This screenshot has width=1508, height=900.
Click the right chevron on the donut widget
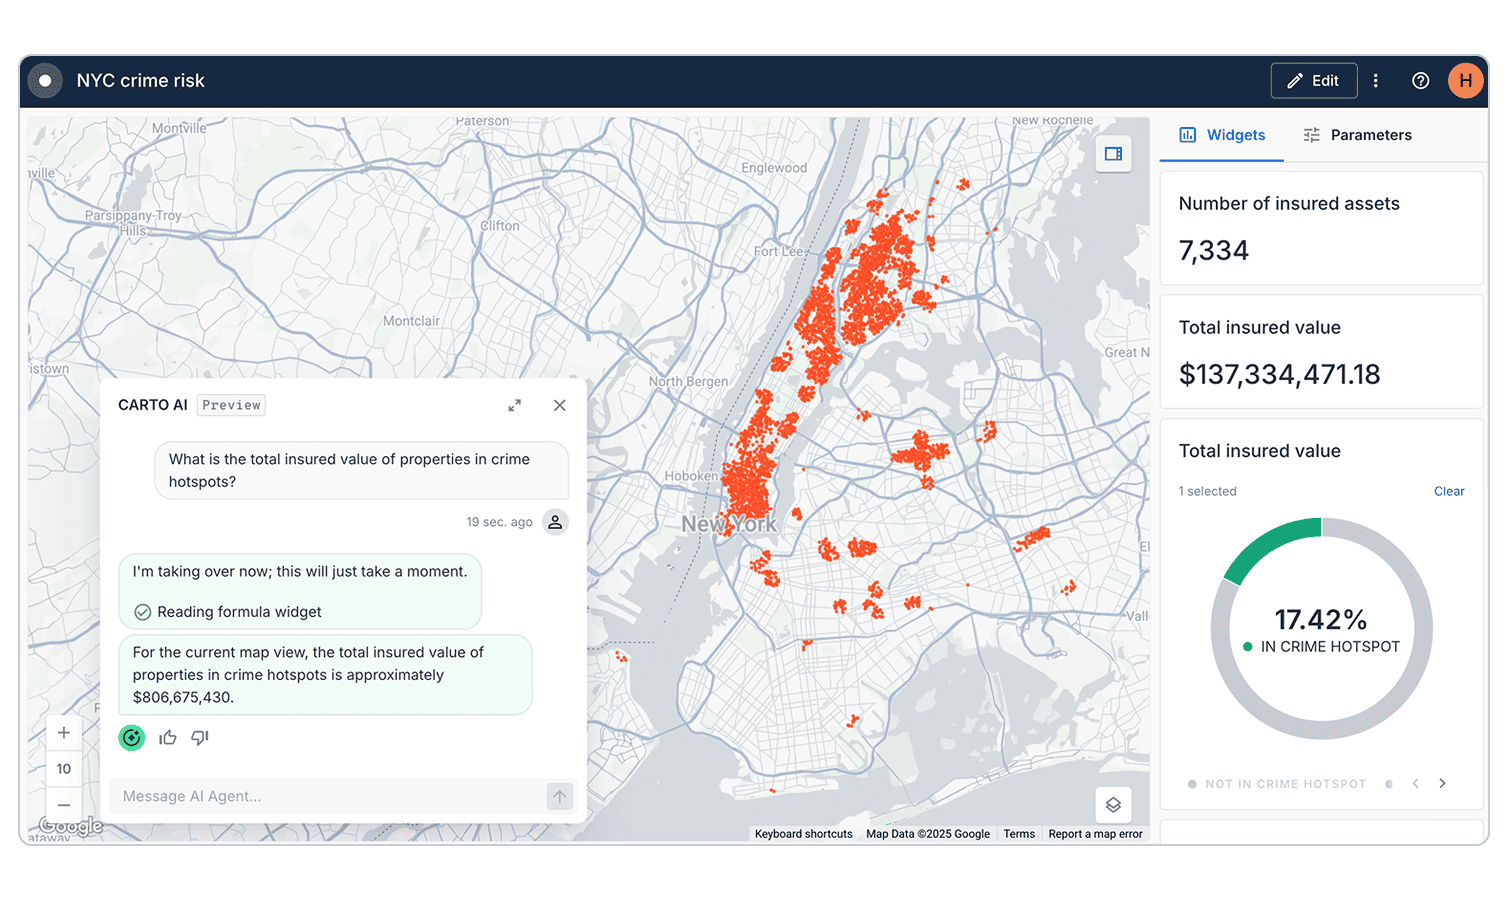pyautogui.click(x=1442, y=784)
